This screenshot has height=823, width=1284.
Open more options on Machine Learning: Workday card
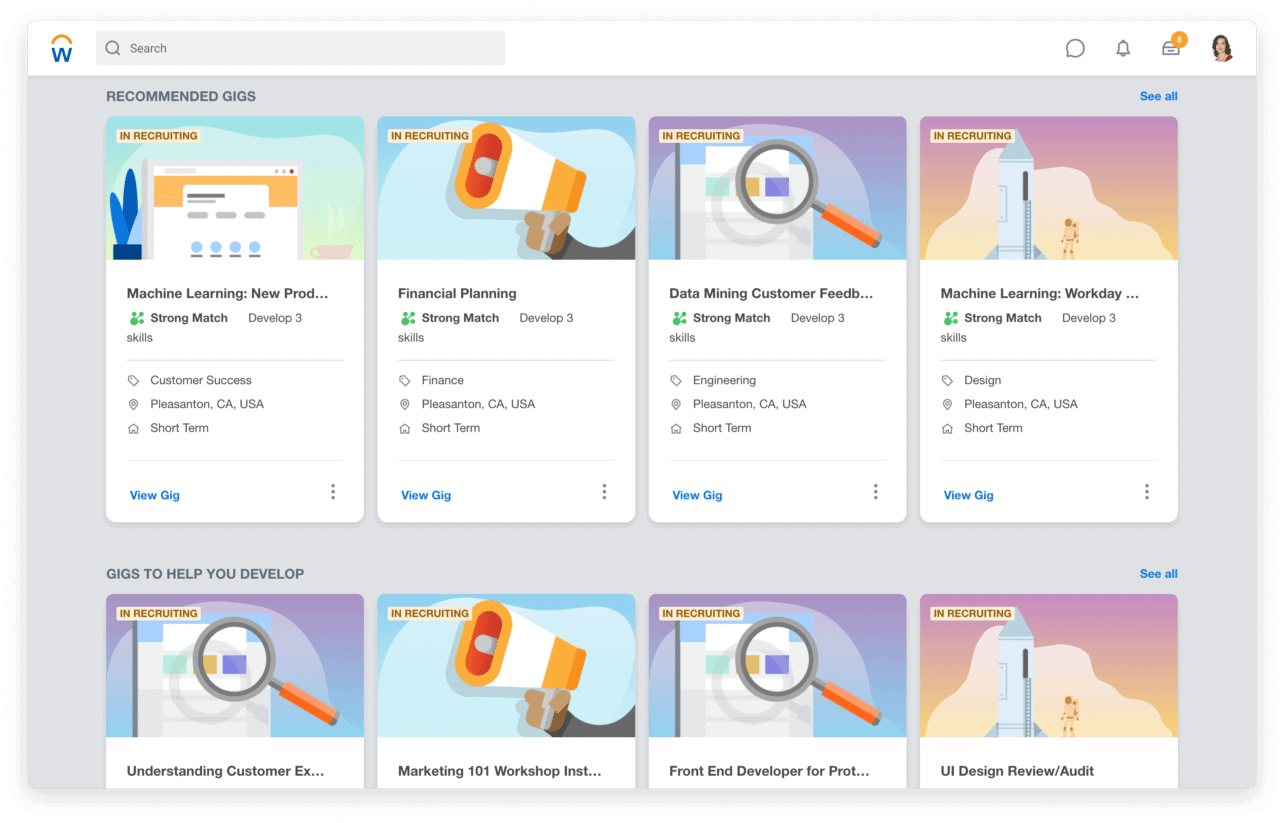(1147, 492)
